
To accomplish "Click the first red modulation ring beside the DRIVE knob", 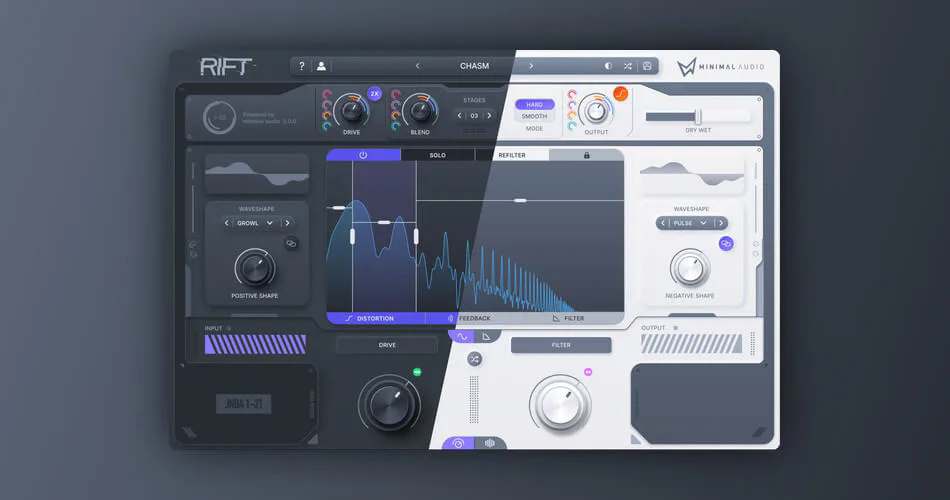I will [x=327, y=94].
